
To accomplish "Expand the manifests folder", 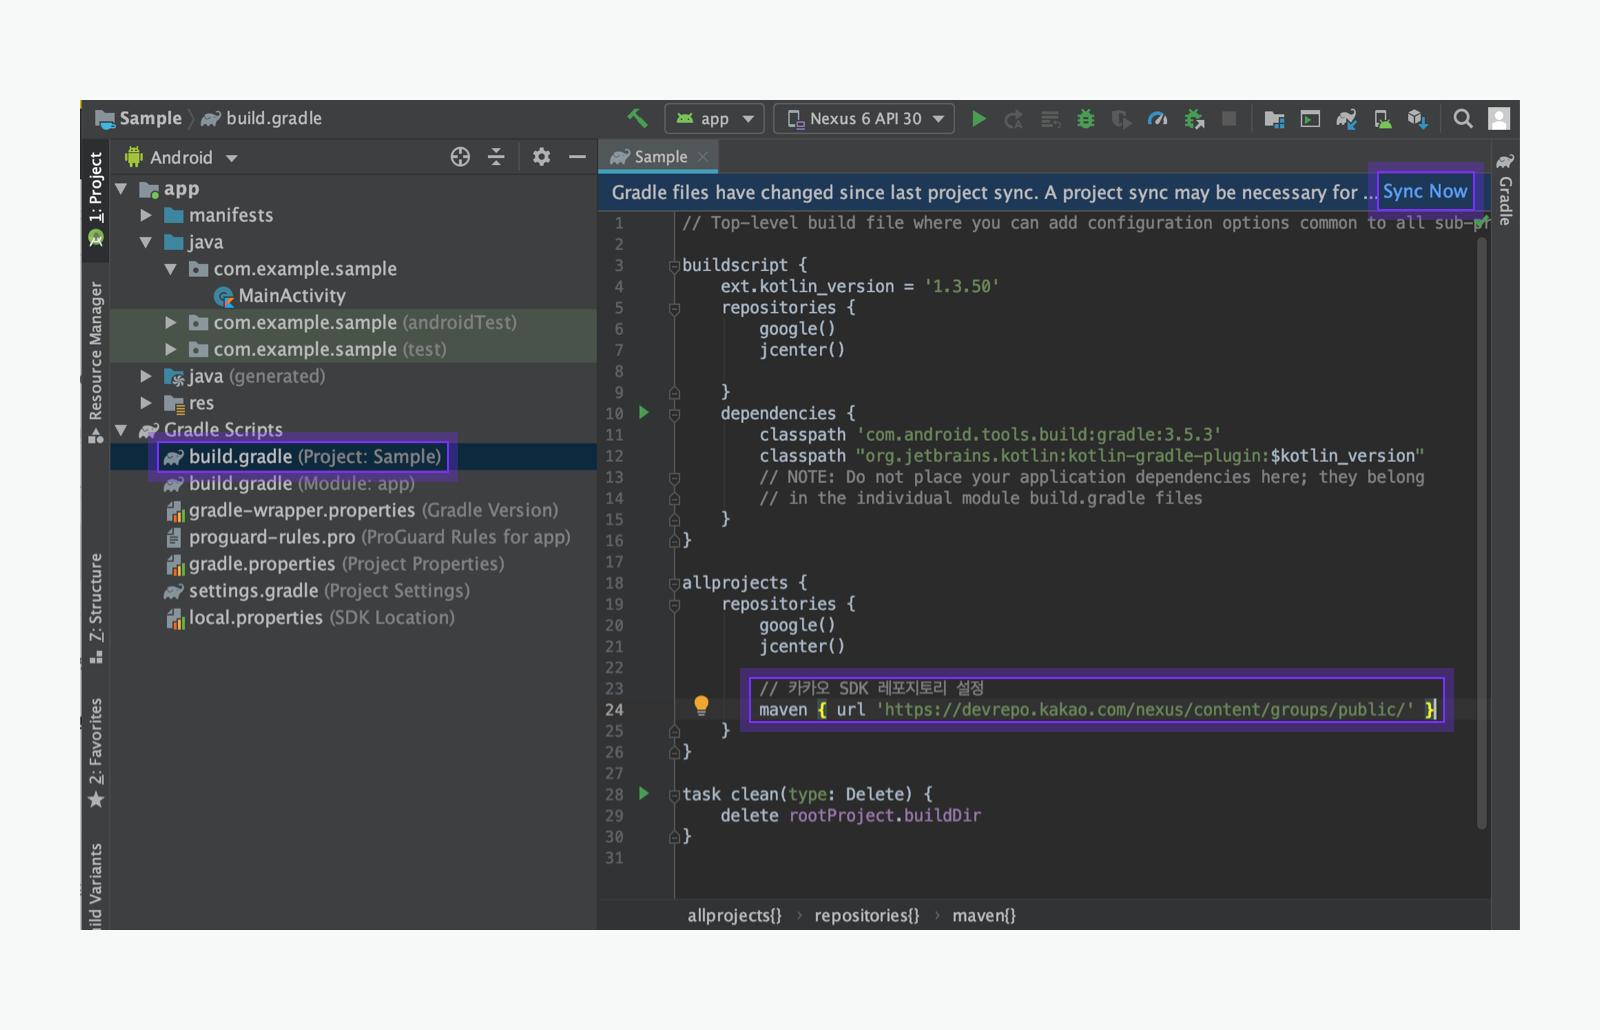I will pyautogui.click(x=146, y=215).
